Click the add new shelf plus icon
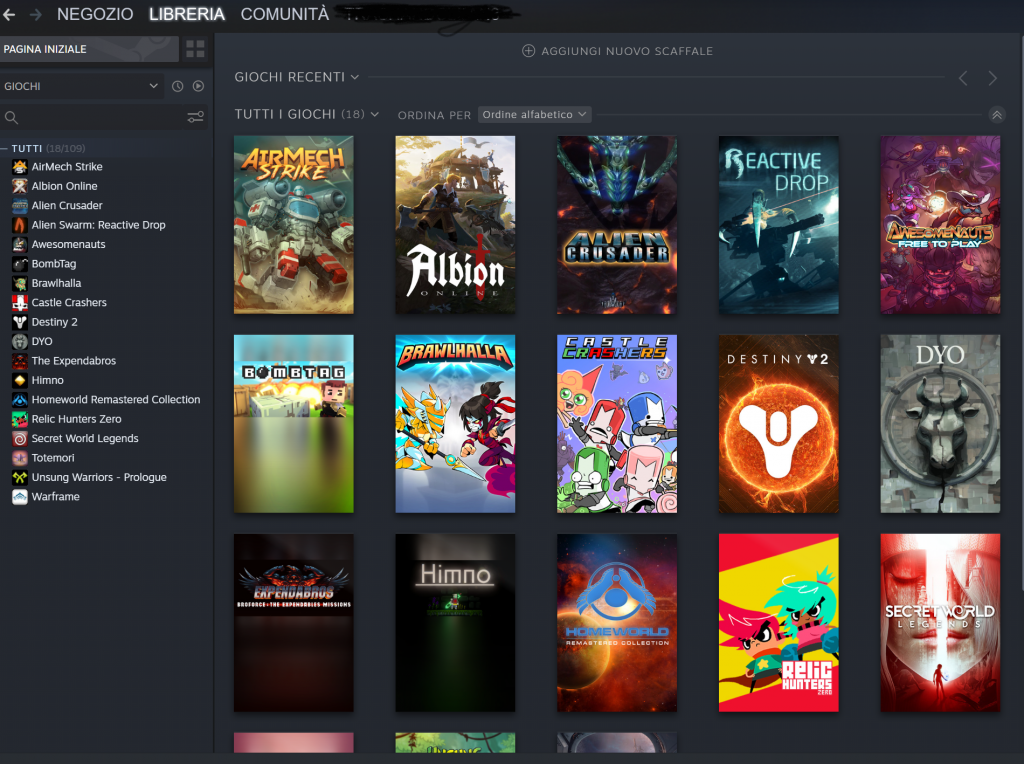 tap(529, 51)
